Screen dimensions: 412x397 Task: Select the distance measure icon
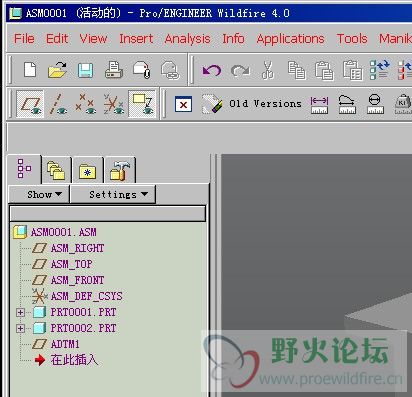pos(319,104)
